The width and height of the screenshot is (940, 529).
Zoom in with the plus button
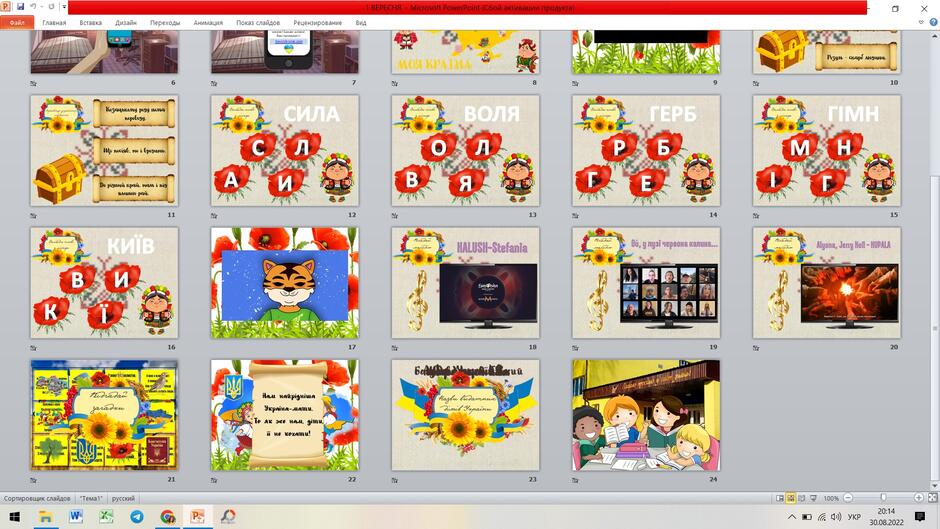pos(918,498)
